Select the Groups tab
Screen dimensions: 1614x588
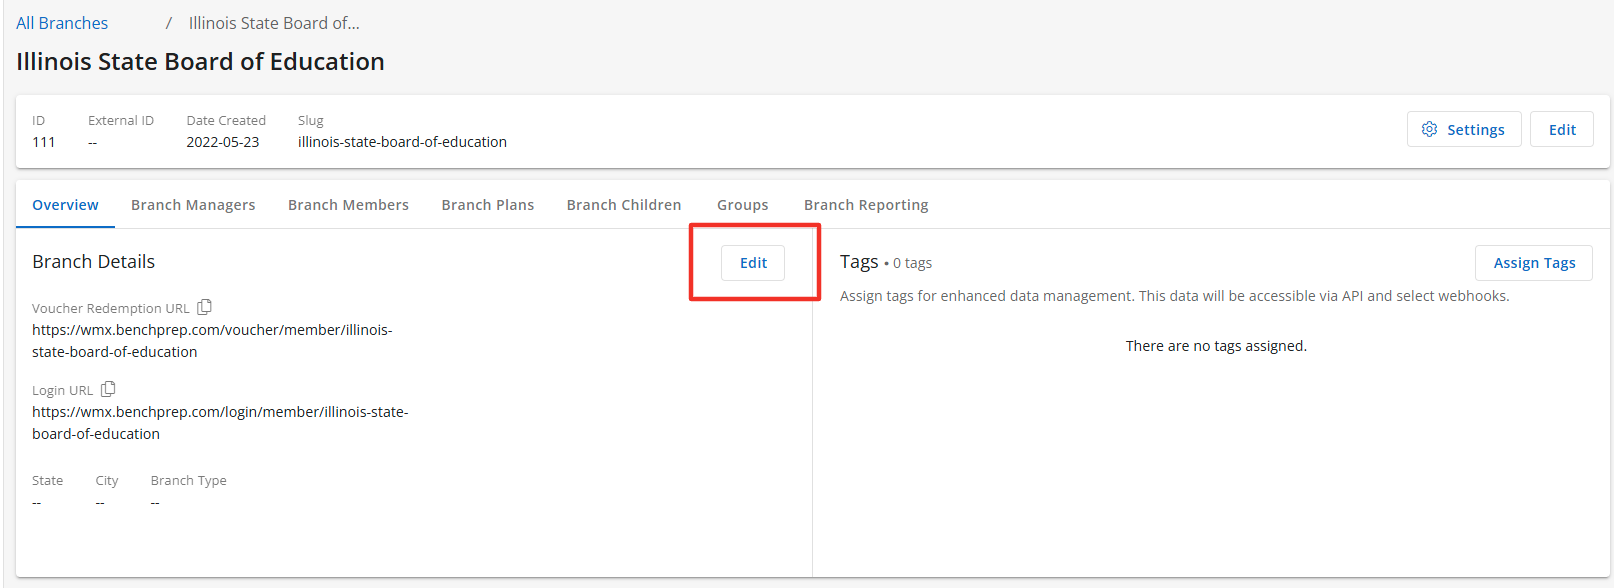pos(743,205)
